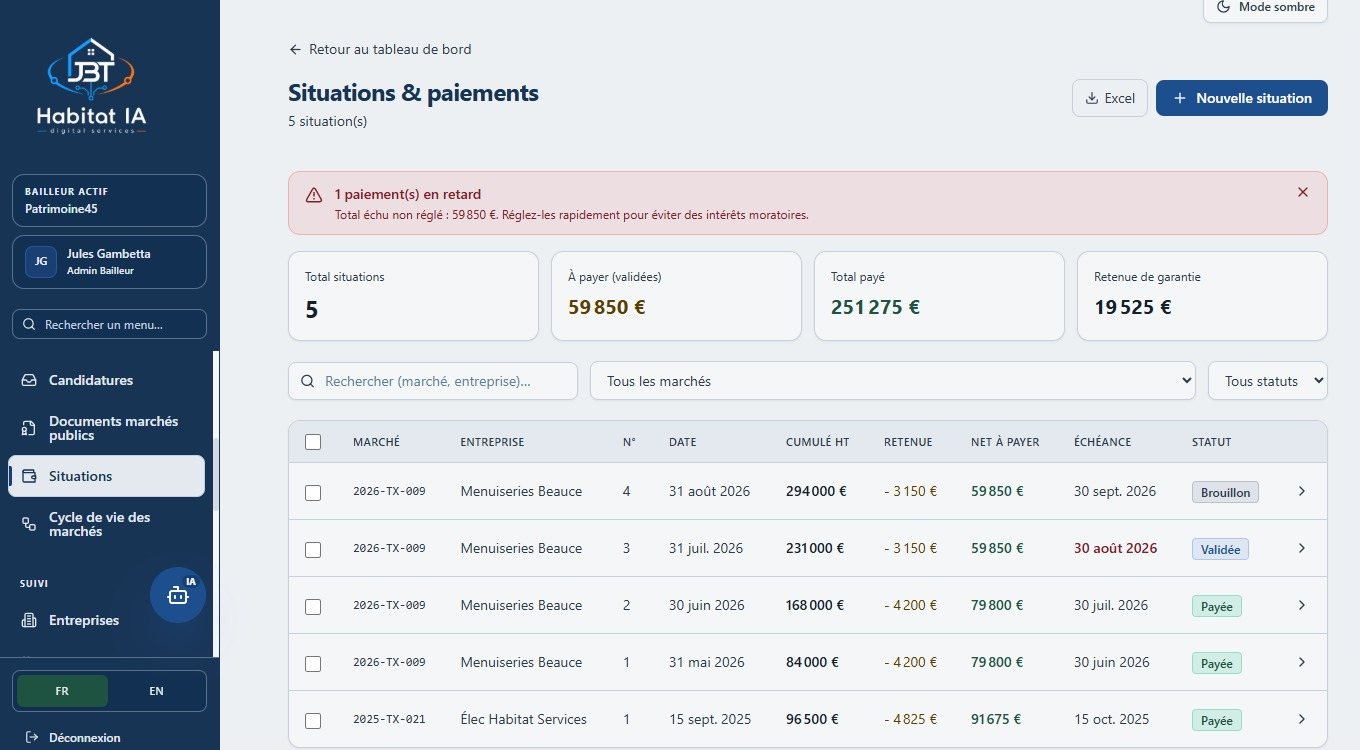
Task: Dismiss the late payment alert
Action: click(1302, 192)
